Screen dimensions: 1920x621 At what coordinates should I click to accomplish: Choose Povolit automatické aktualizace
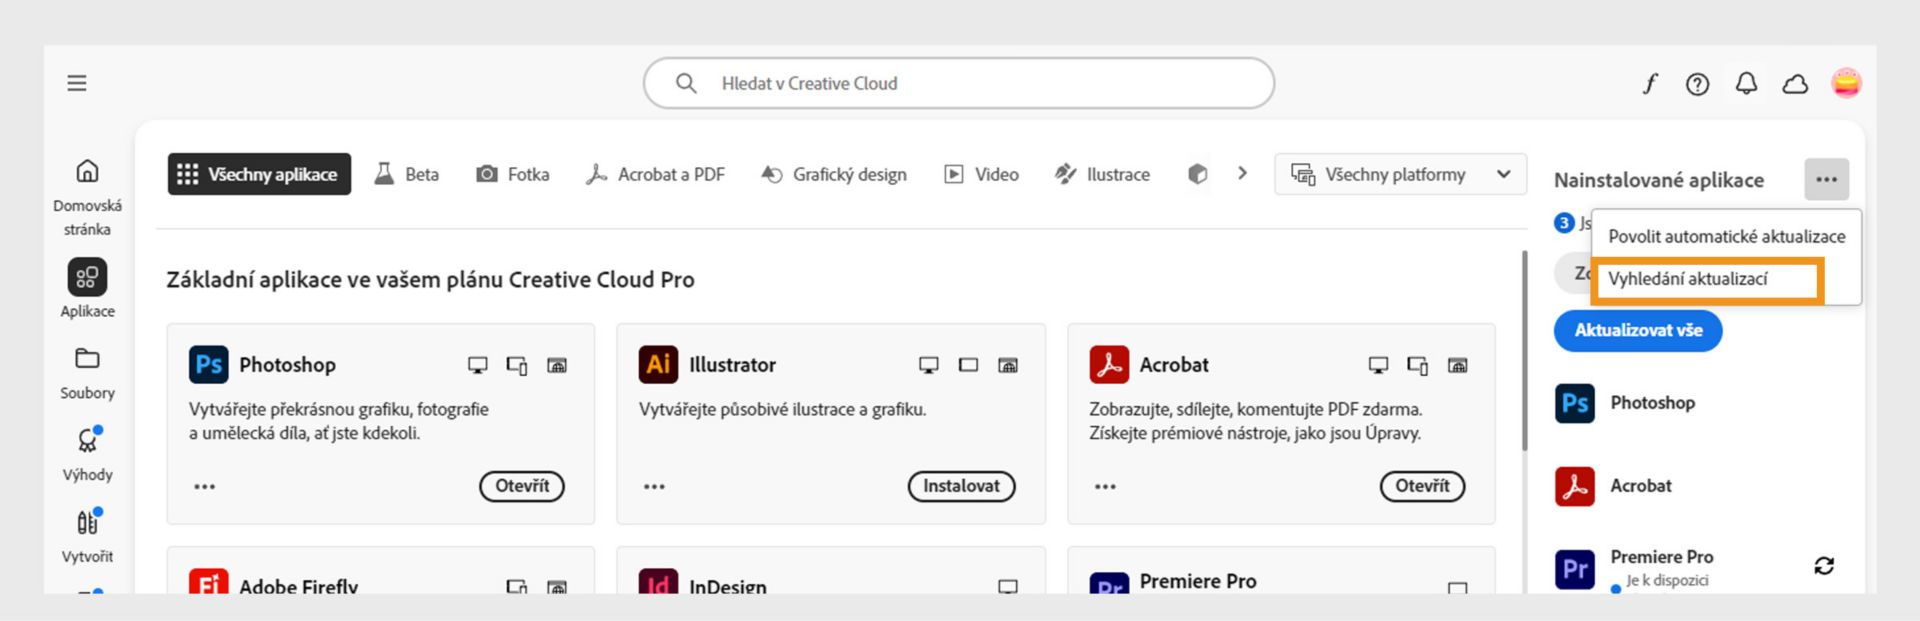pyautogui.click(x=1726, y=236)
